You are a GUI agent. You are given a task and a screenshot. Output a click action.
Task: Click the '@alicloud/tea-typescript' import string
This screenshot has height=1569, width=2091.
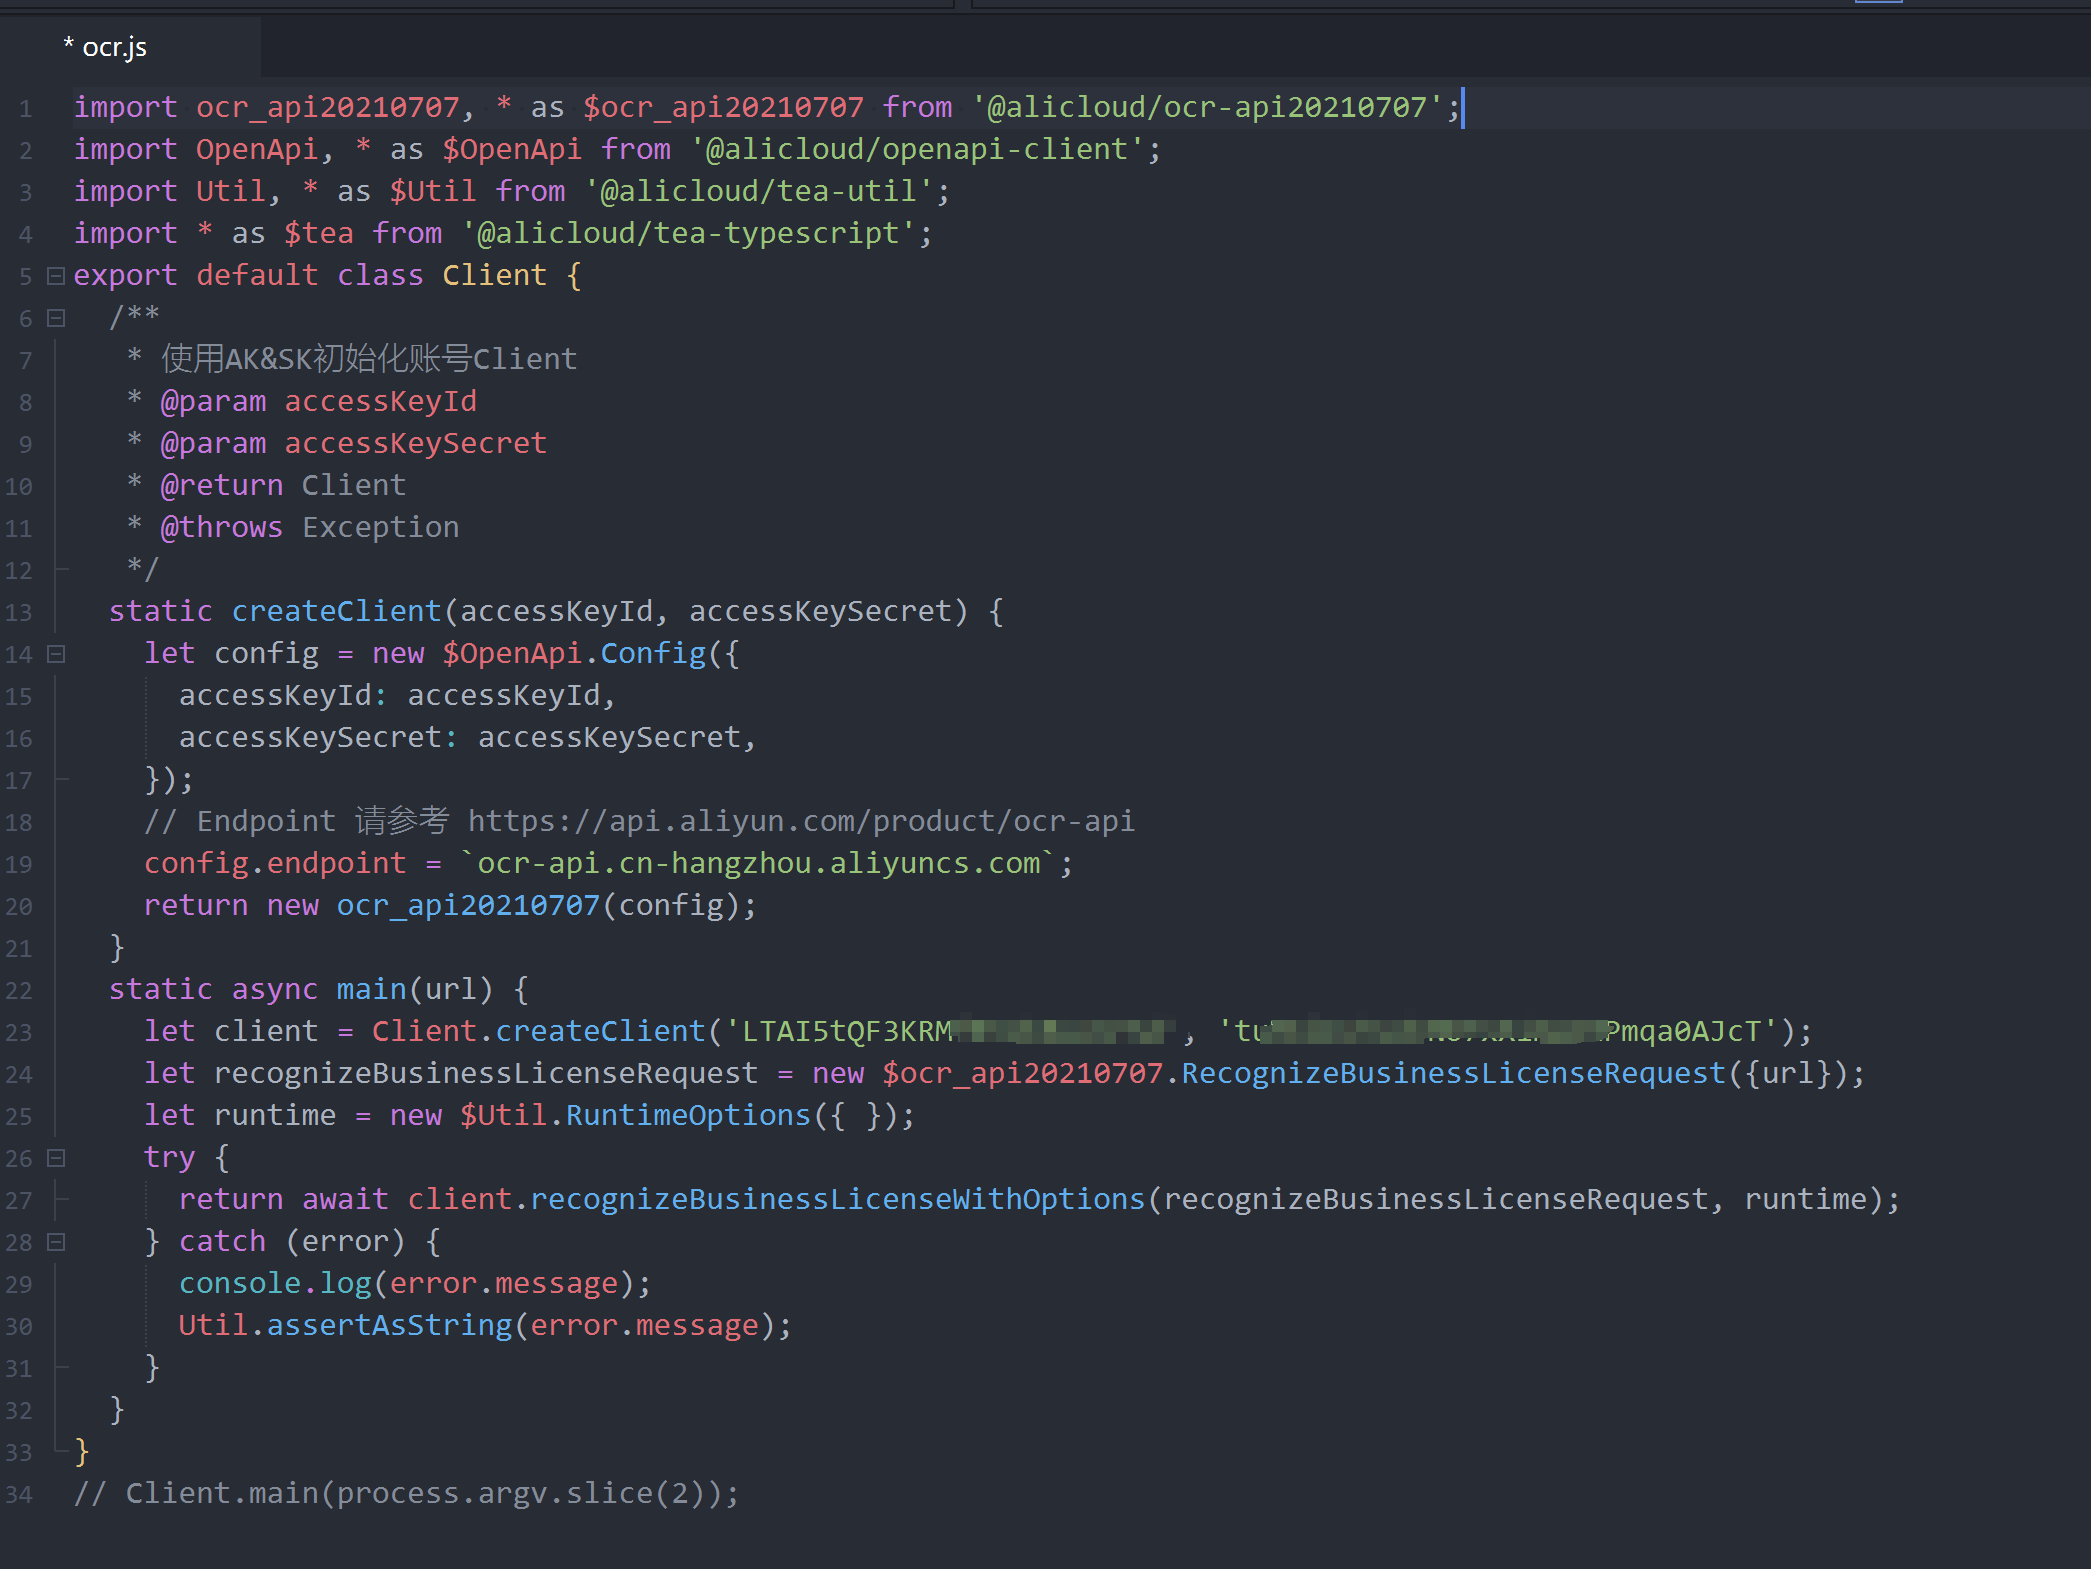point(688,233)
